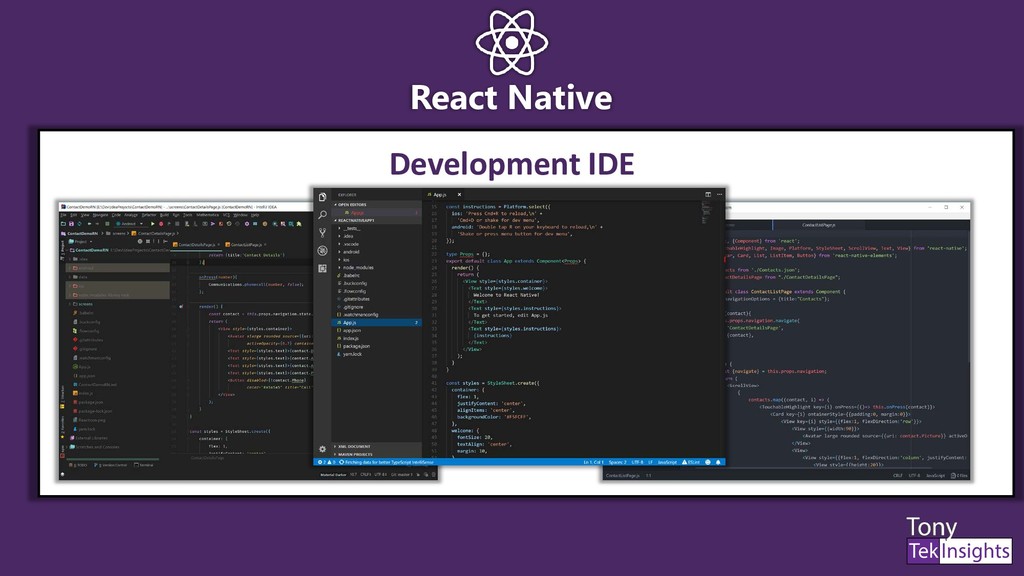Select the App.js tab in VS Code
This screenshot has height=576, width=1024.
439,194
